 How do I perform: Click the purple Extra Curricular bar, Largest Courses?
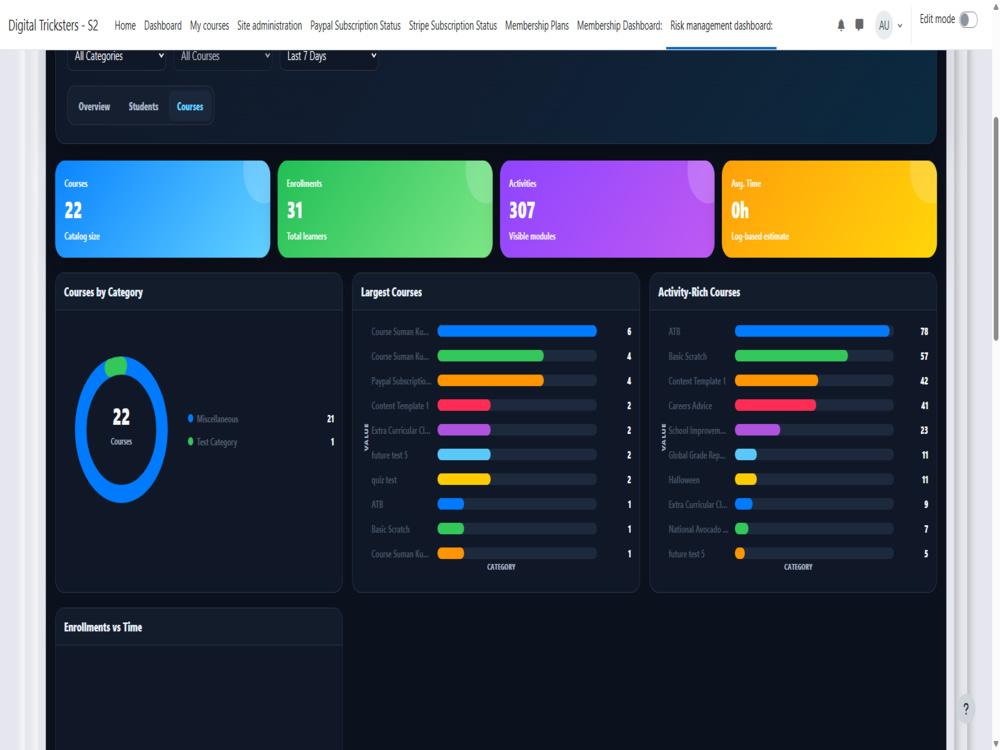pyautogui.click(x=464, y=430)
